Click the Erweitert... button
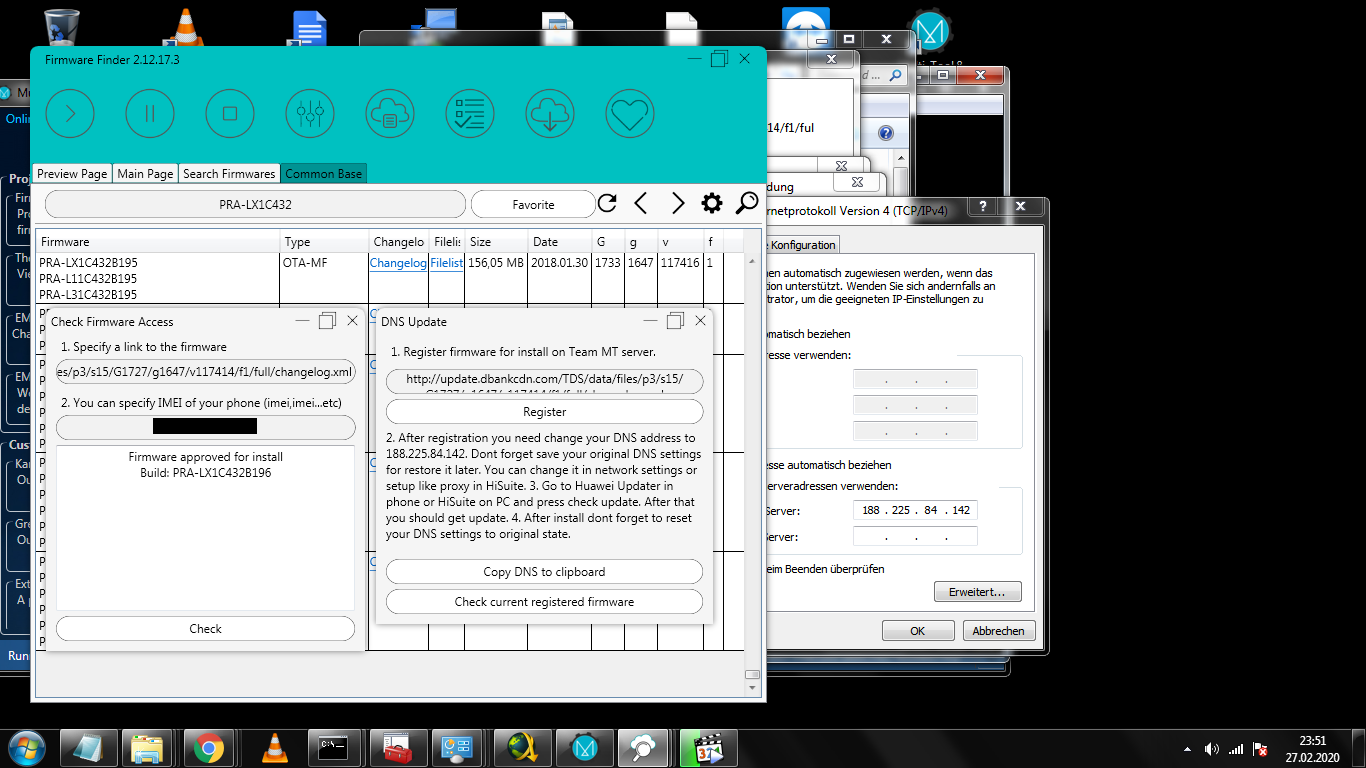The image size is (1366, 768). tap(977, 592)
